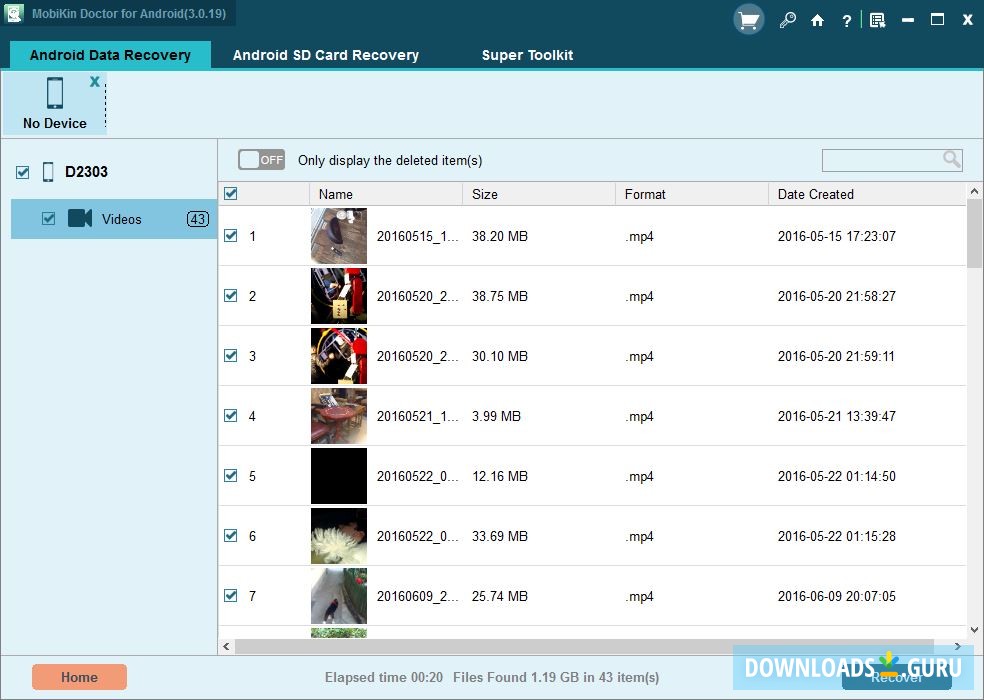Image resolution: width=984 pixels, height=700 pixels.
Task: Uncheck the select-all header checkbox
Action: point(231,194)
